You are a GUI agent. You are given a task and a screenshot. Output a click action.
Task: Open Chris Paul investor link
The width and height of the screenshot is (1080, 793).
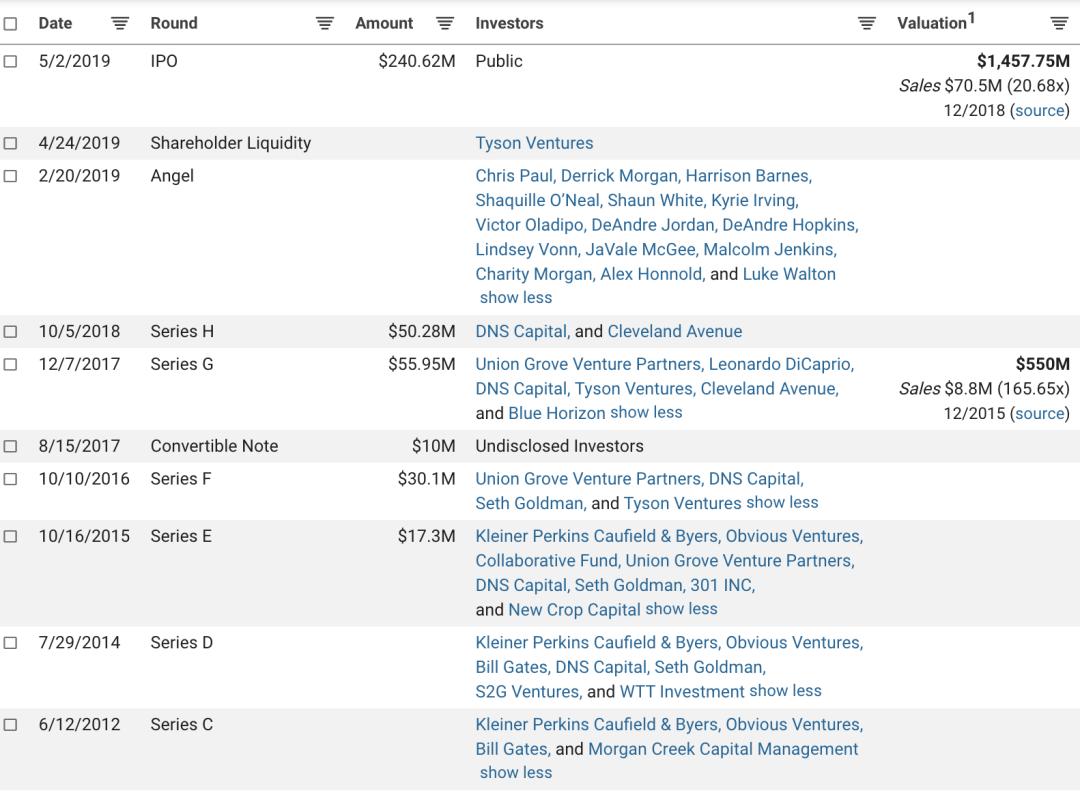[514, 176]
